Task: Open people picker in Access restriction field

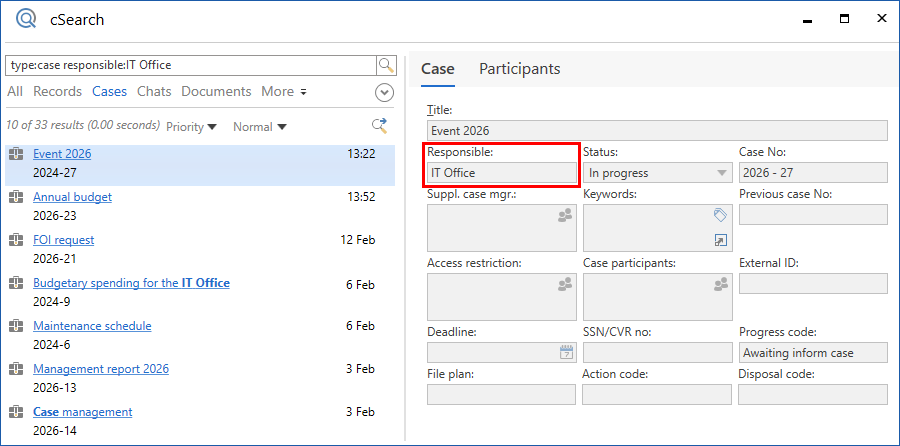Action: click(566, 284)
